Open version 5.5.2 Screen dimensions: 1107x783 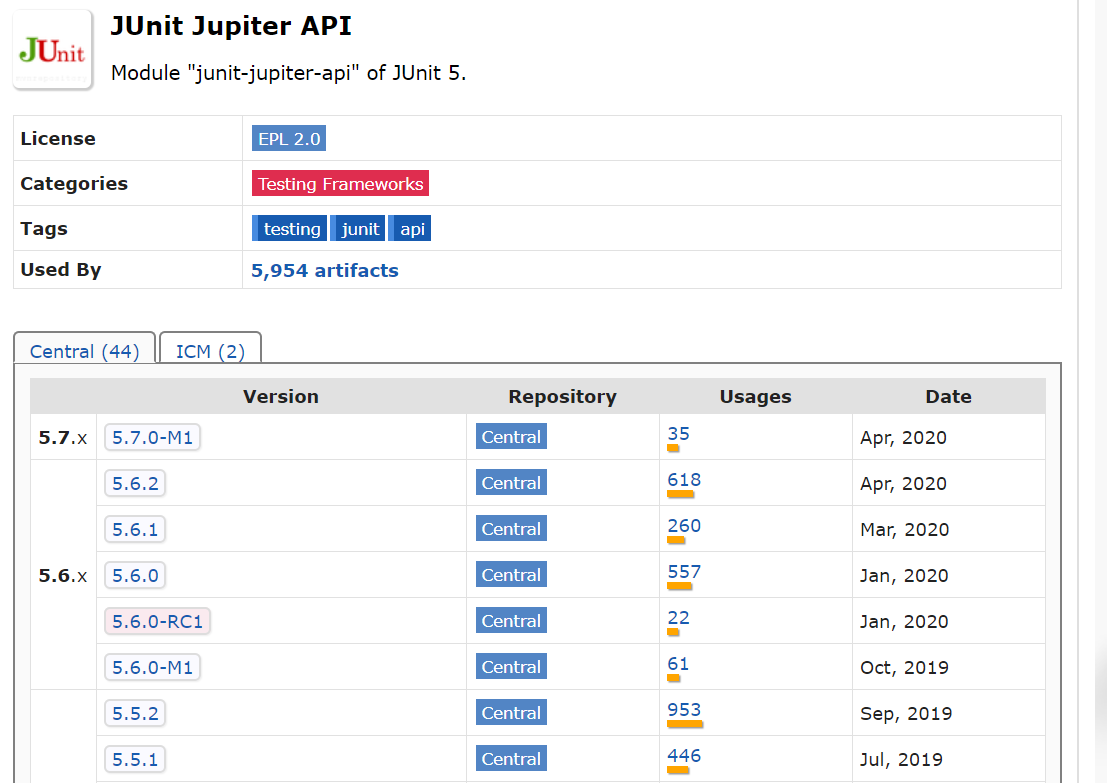point(136,713)
